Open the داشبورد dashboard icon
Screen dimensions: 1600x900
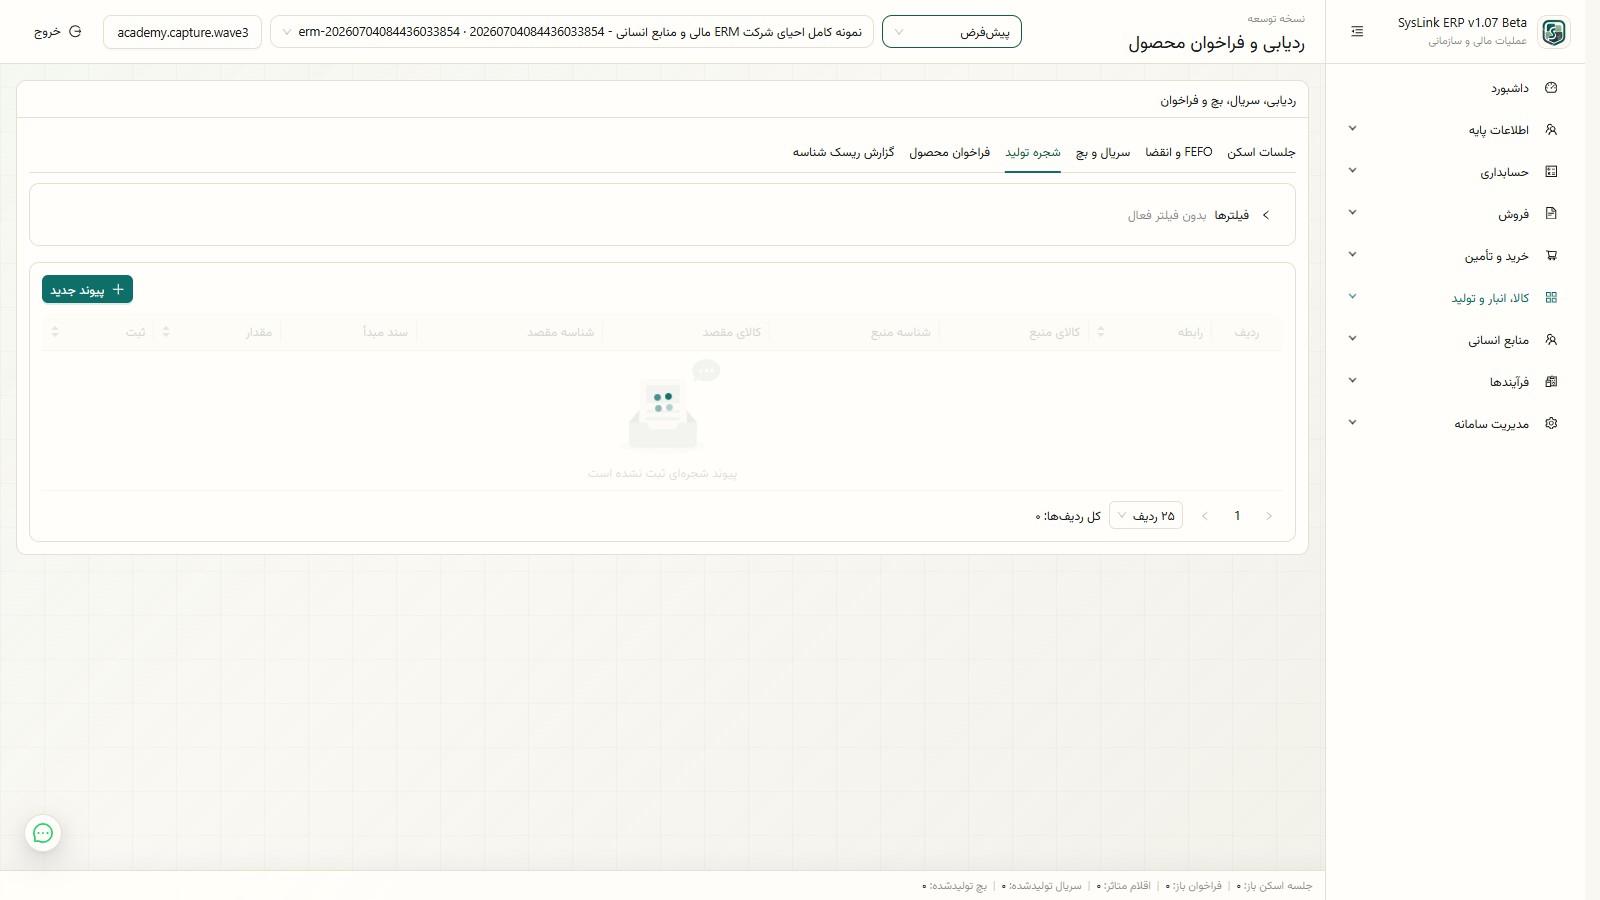click(1551, 88)
